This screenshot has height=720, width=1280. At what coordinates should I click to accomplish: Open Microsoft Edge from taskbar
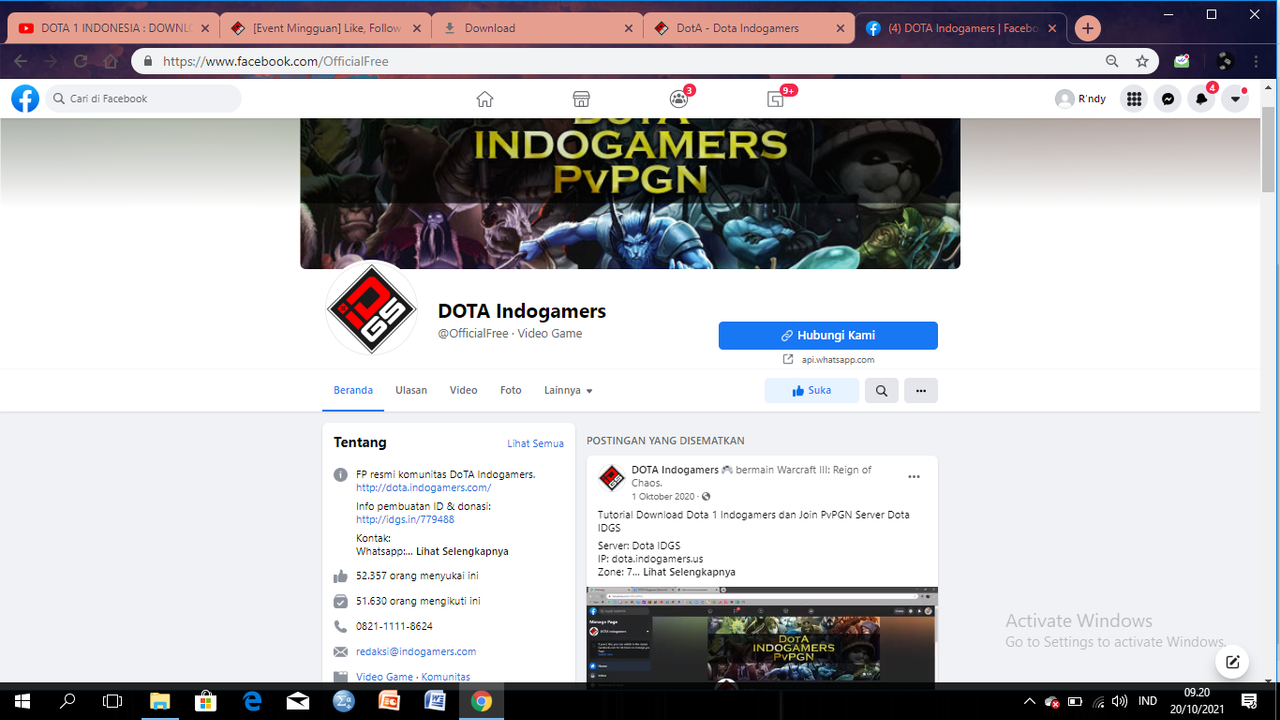pyautogui.click(x=252, y=701)
